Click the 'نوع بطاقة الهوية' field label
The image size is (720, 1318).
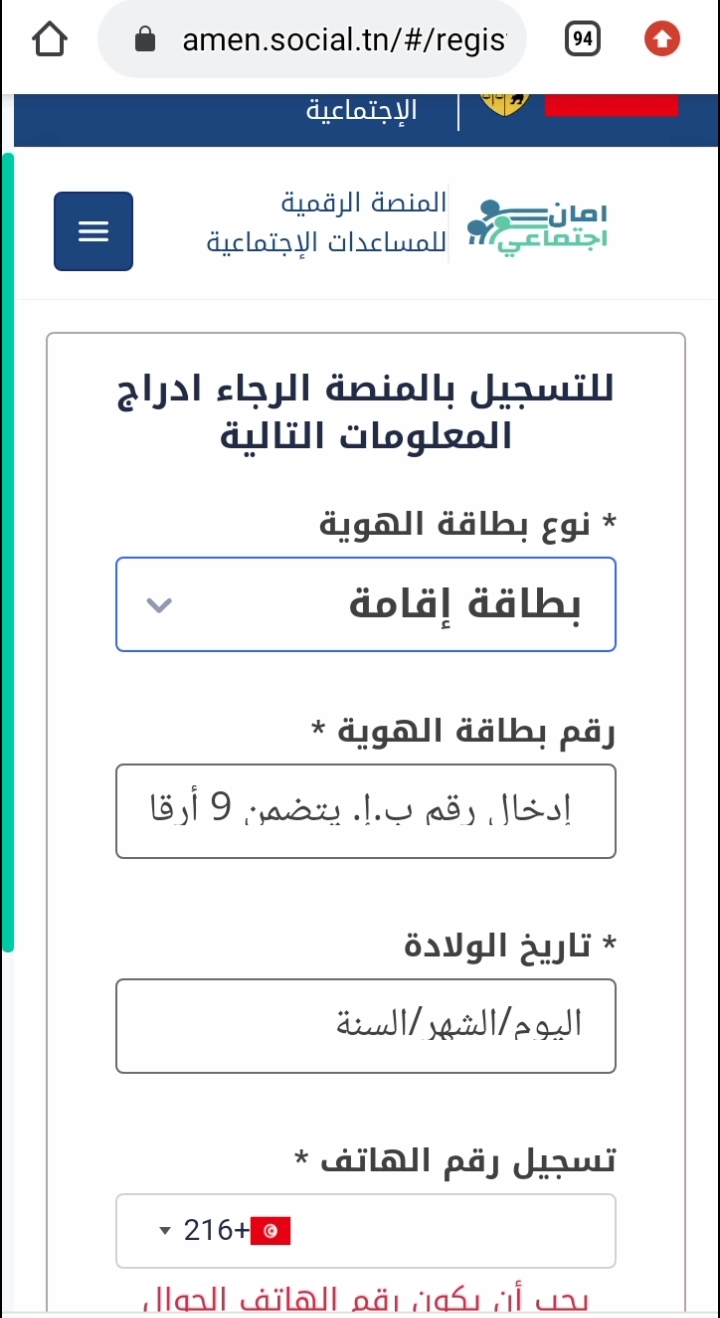click(468, 523)
